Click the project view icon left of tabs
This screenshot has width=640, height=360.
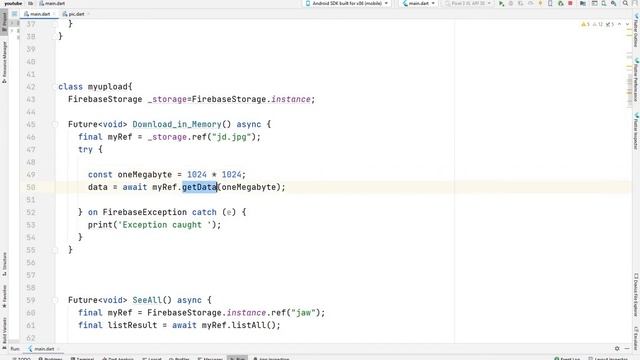click(x=14, y=14)
